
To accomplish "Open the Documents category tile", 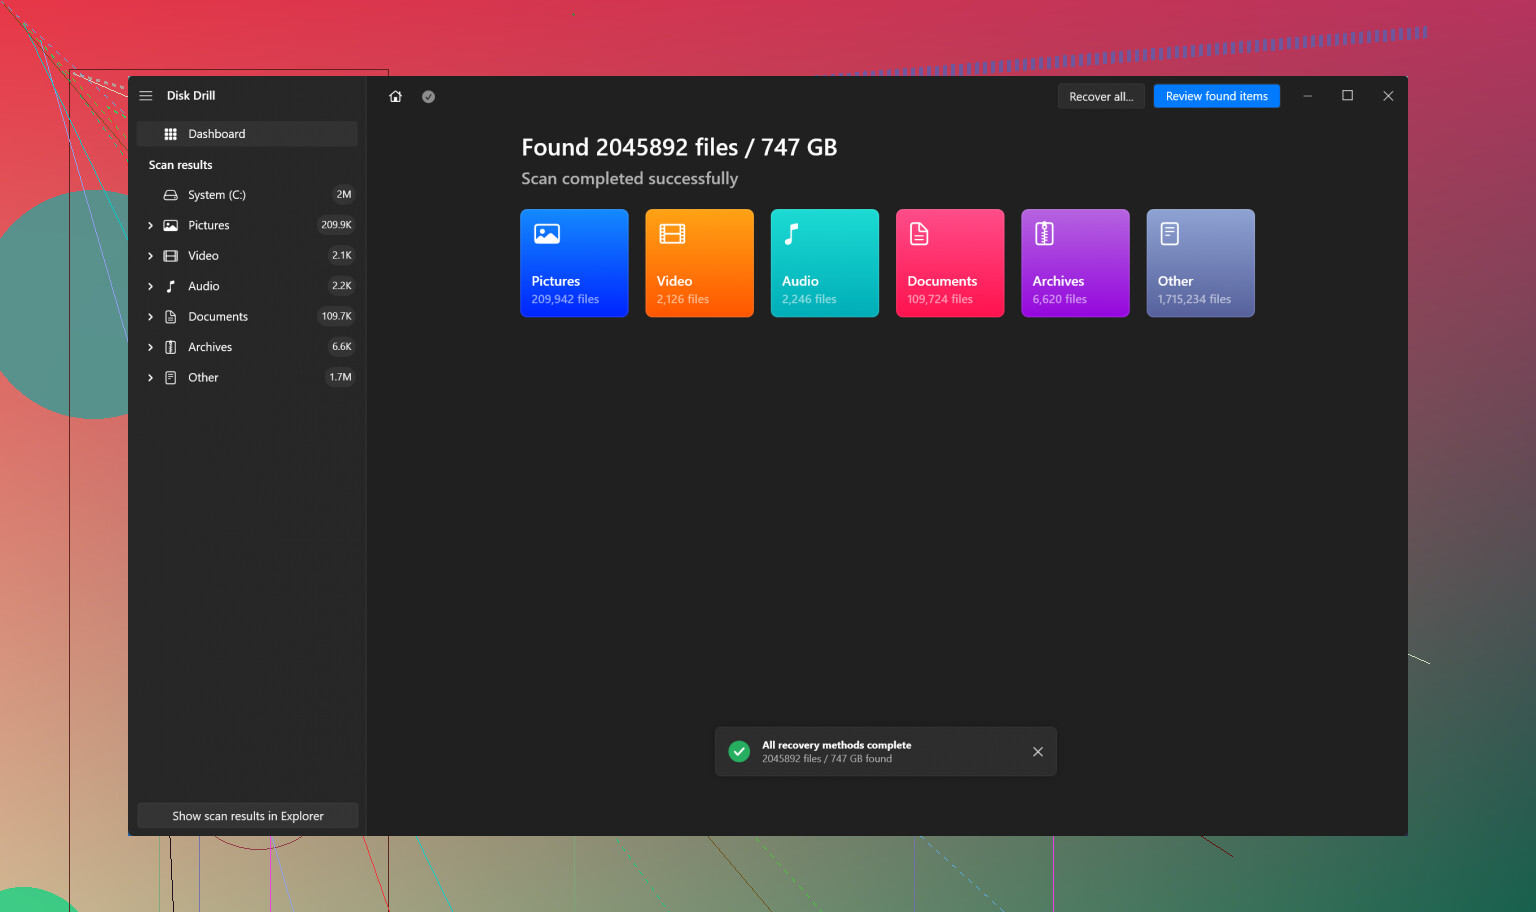I will coord(949,263).
